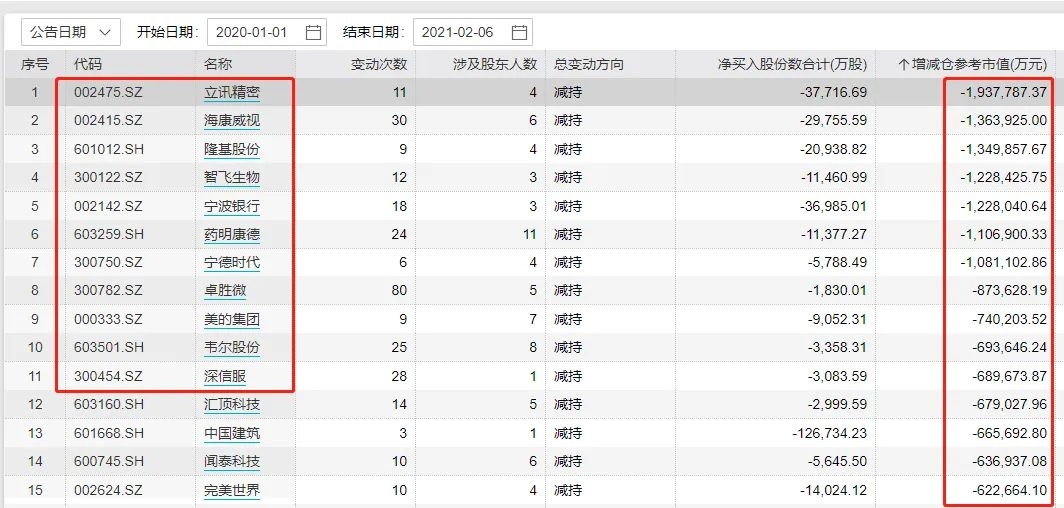
Task: Open stock link 中国建筑
Action: tap(232, 433)
